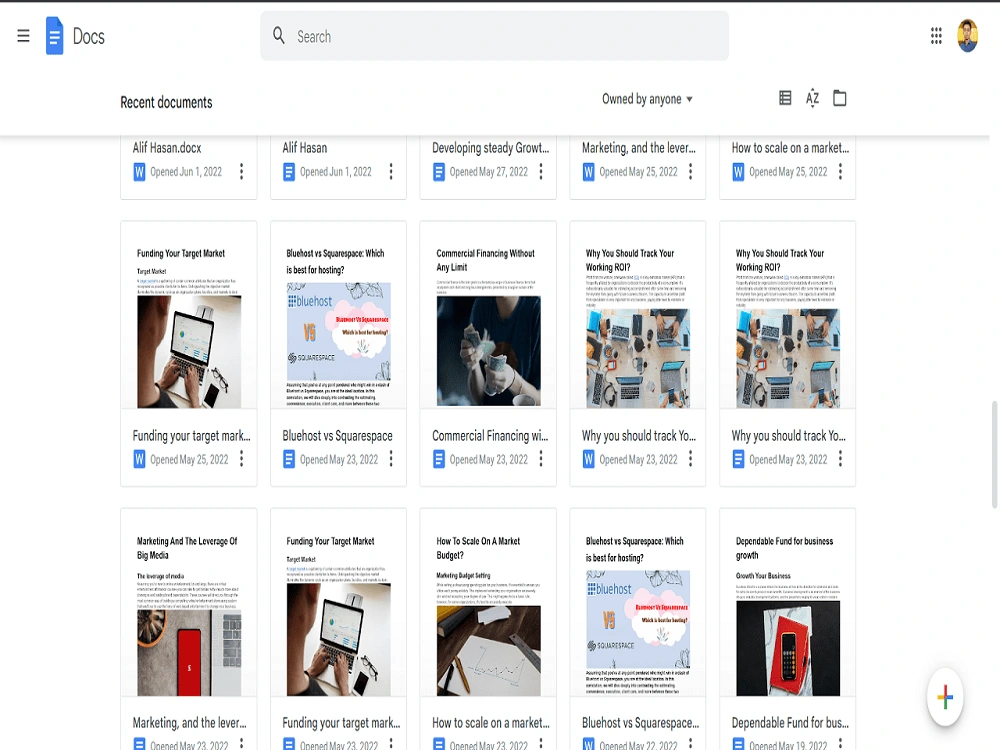Click Docs icon of Alif Hasan document
The height and width of the screenshot is (750, 1000).
click(x=289, y=172)
